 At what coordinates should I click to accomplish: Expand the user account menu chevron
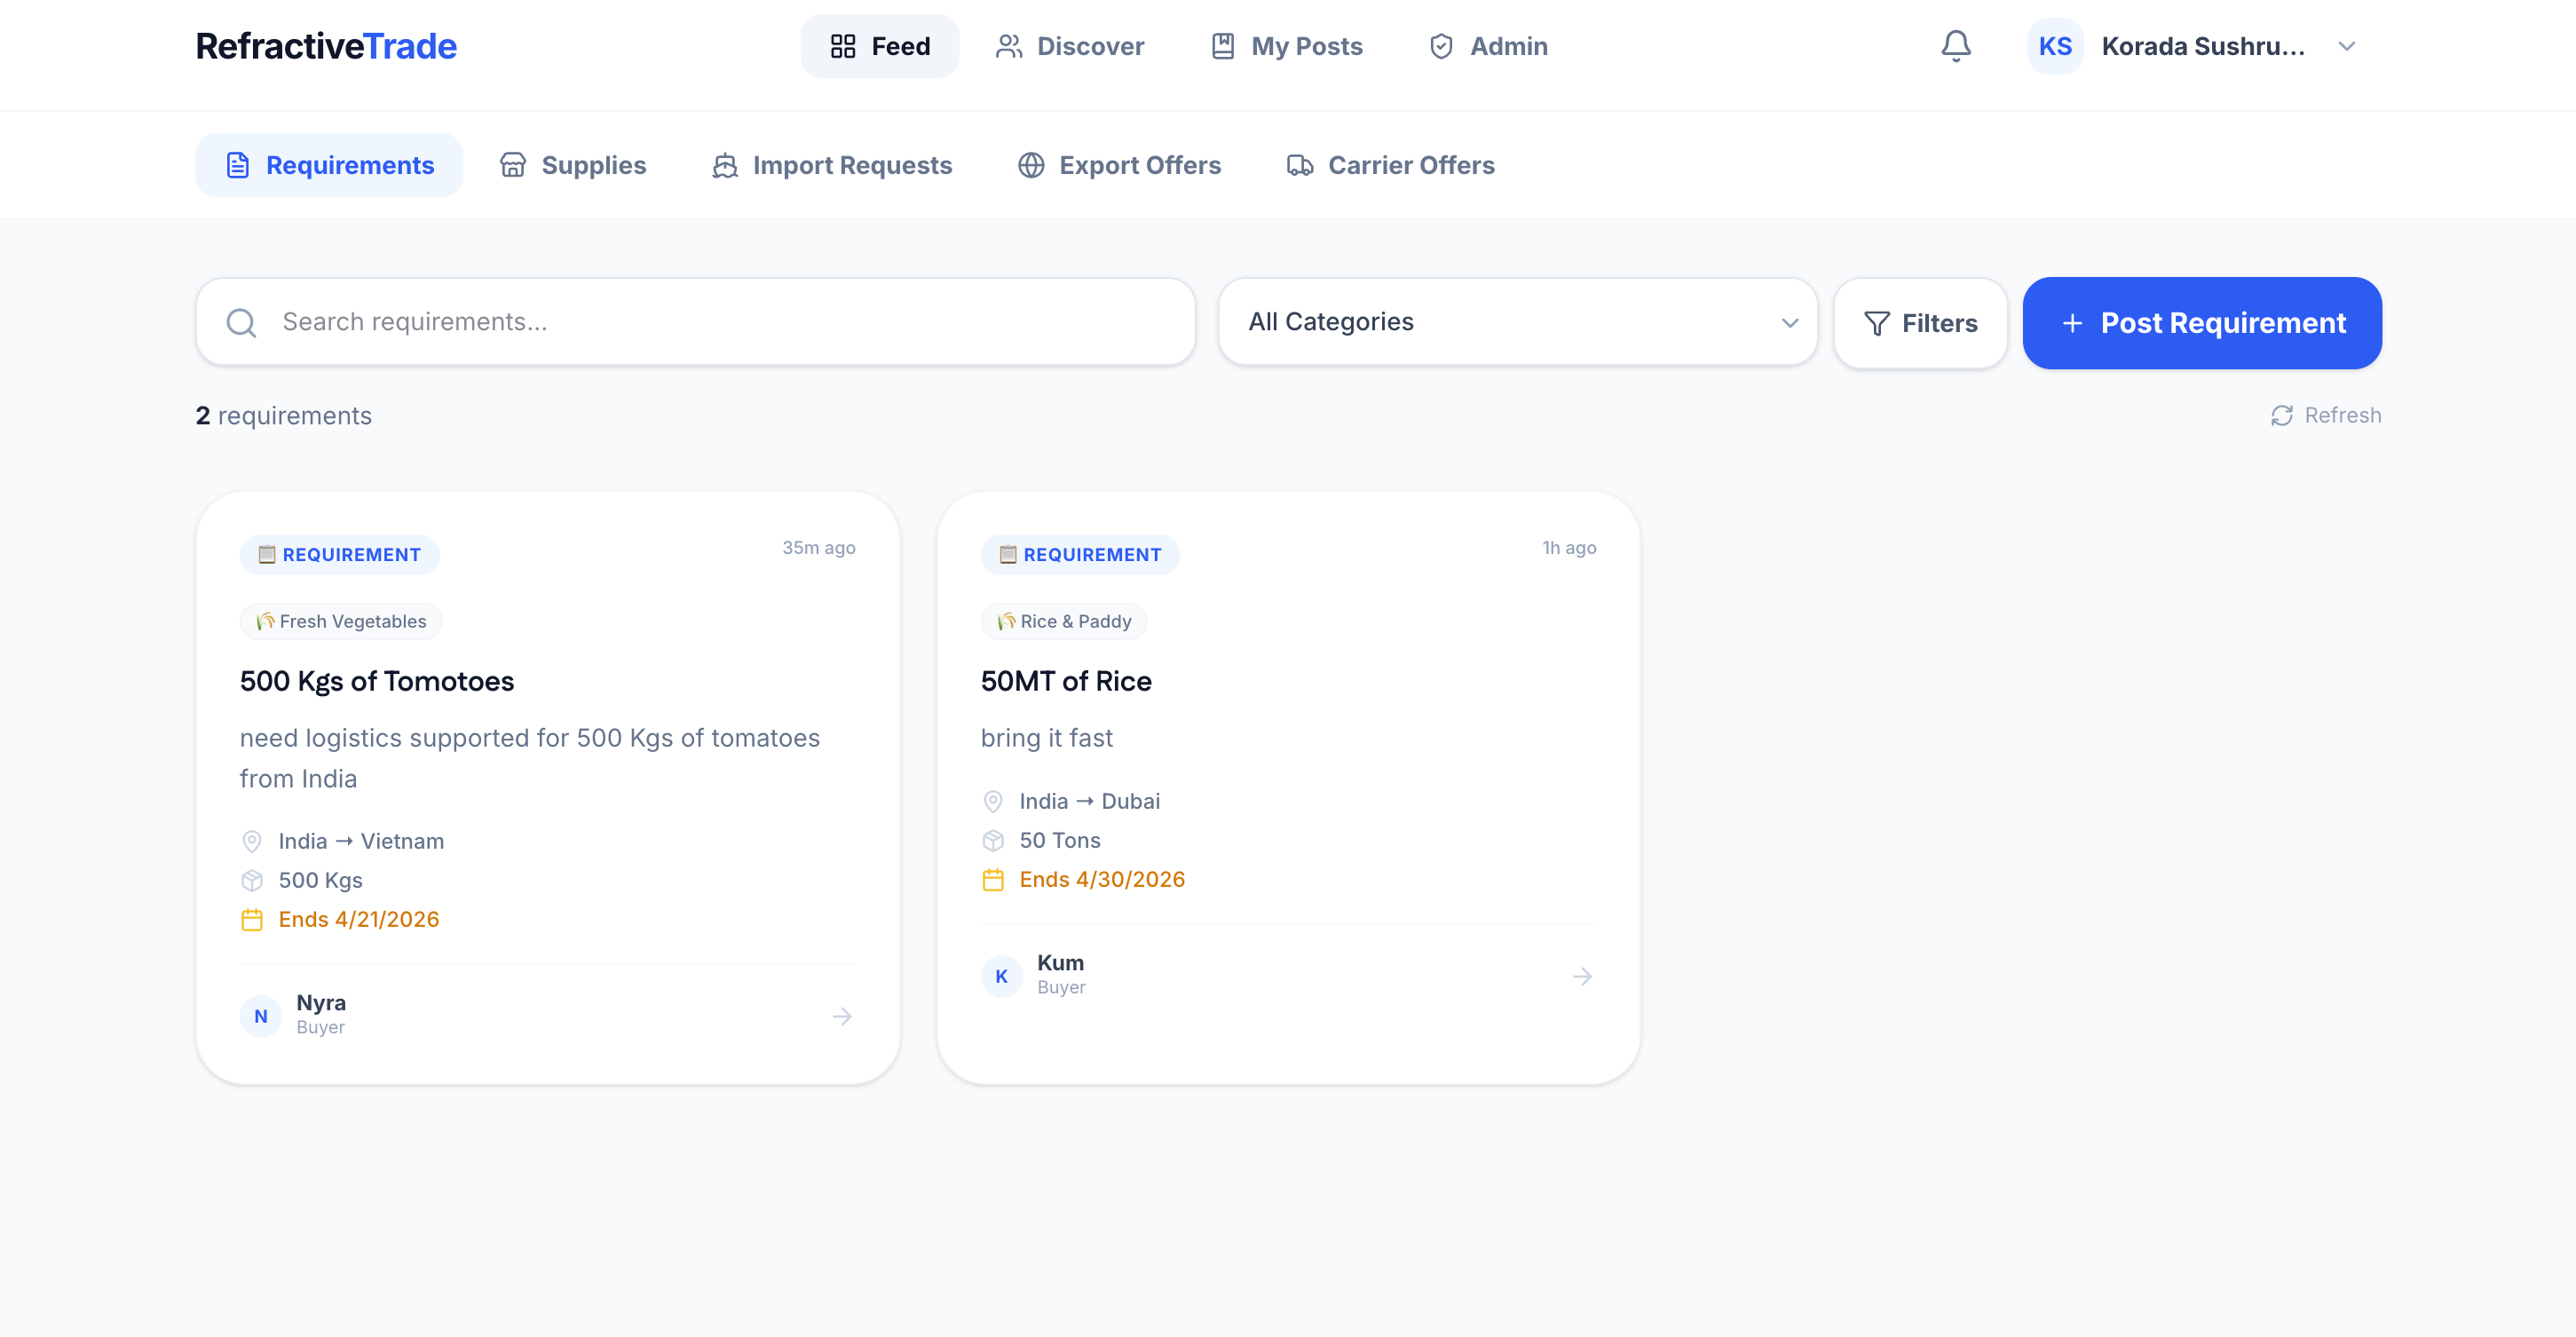(2346, 46)
